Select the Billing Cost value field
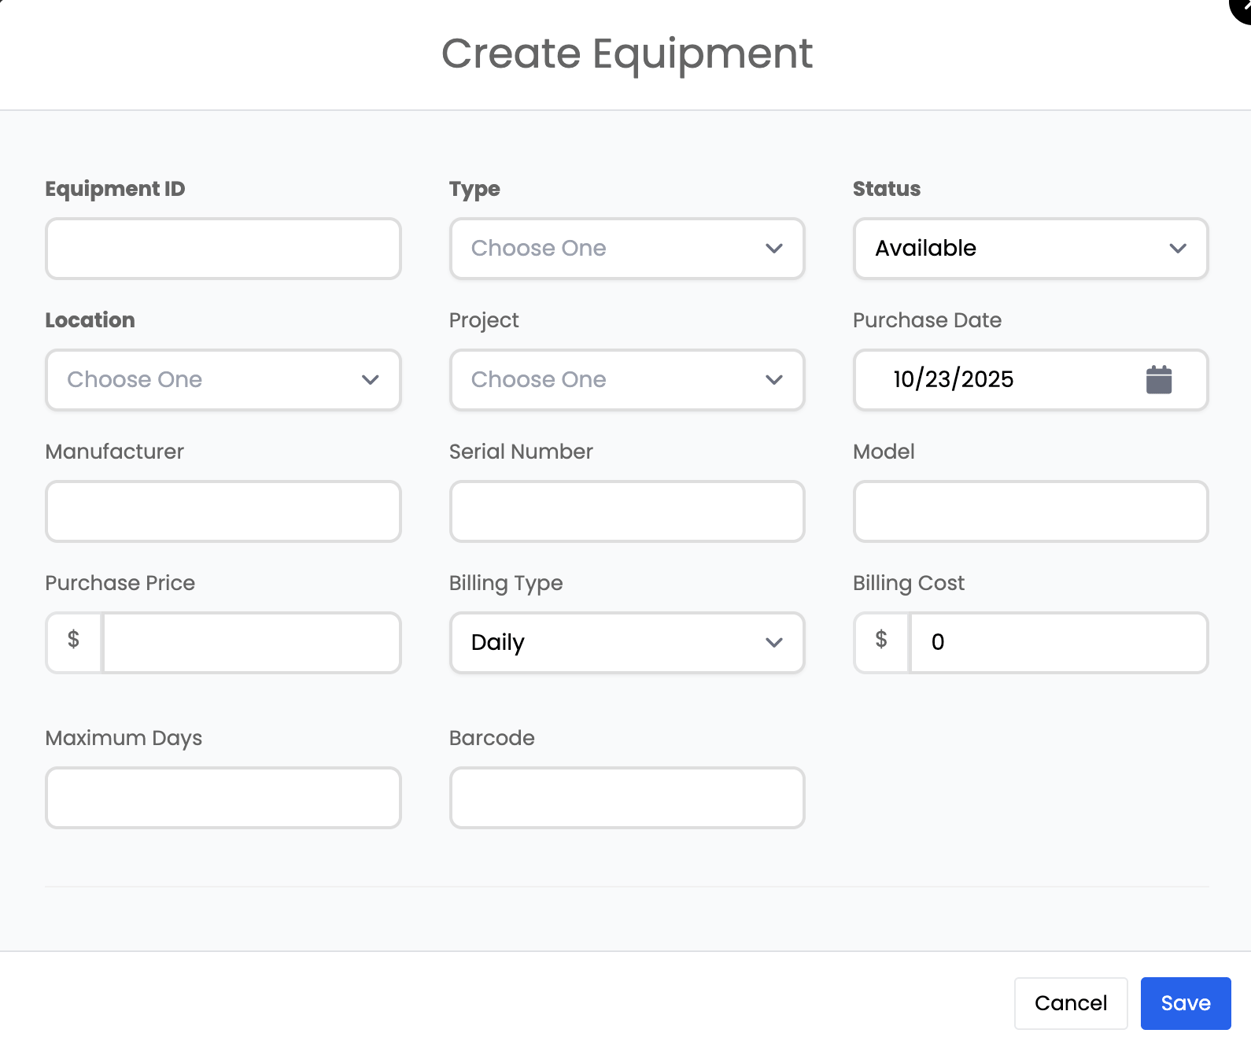Screen dimensions: 1251x1048 1058,642
